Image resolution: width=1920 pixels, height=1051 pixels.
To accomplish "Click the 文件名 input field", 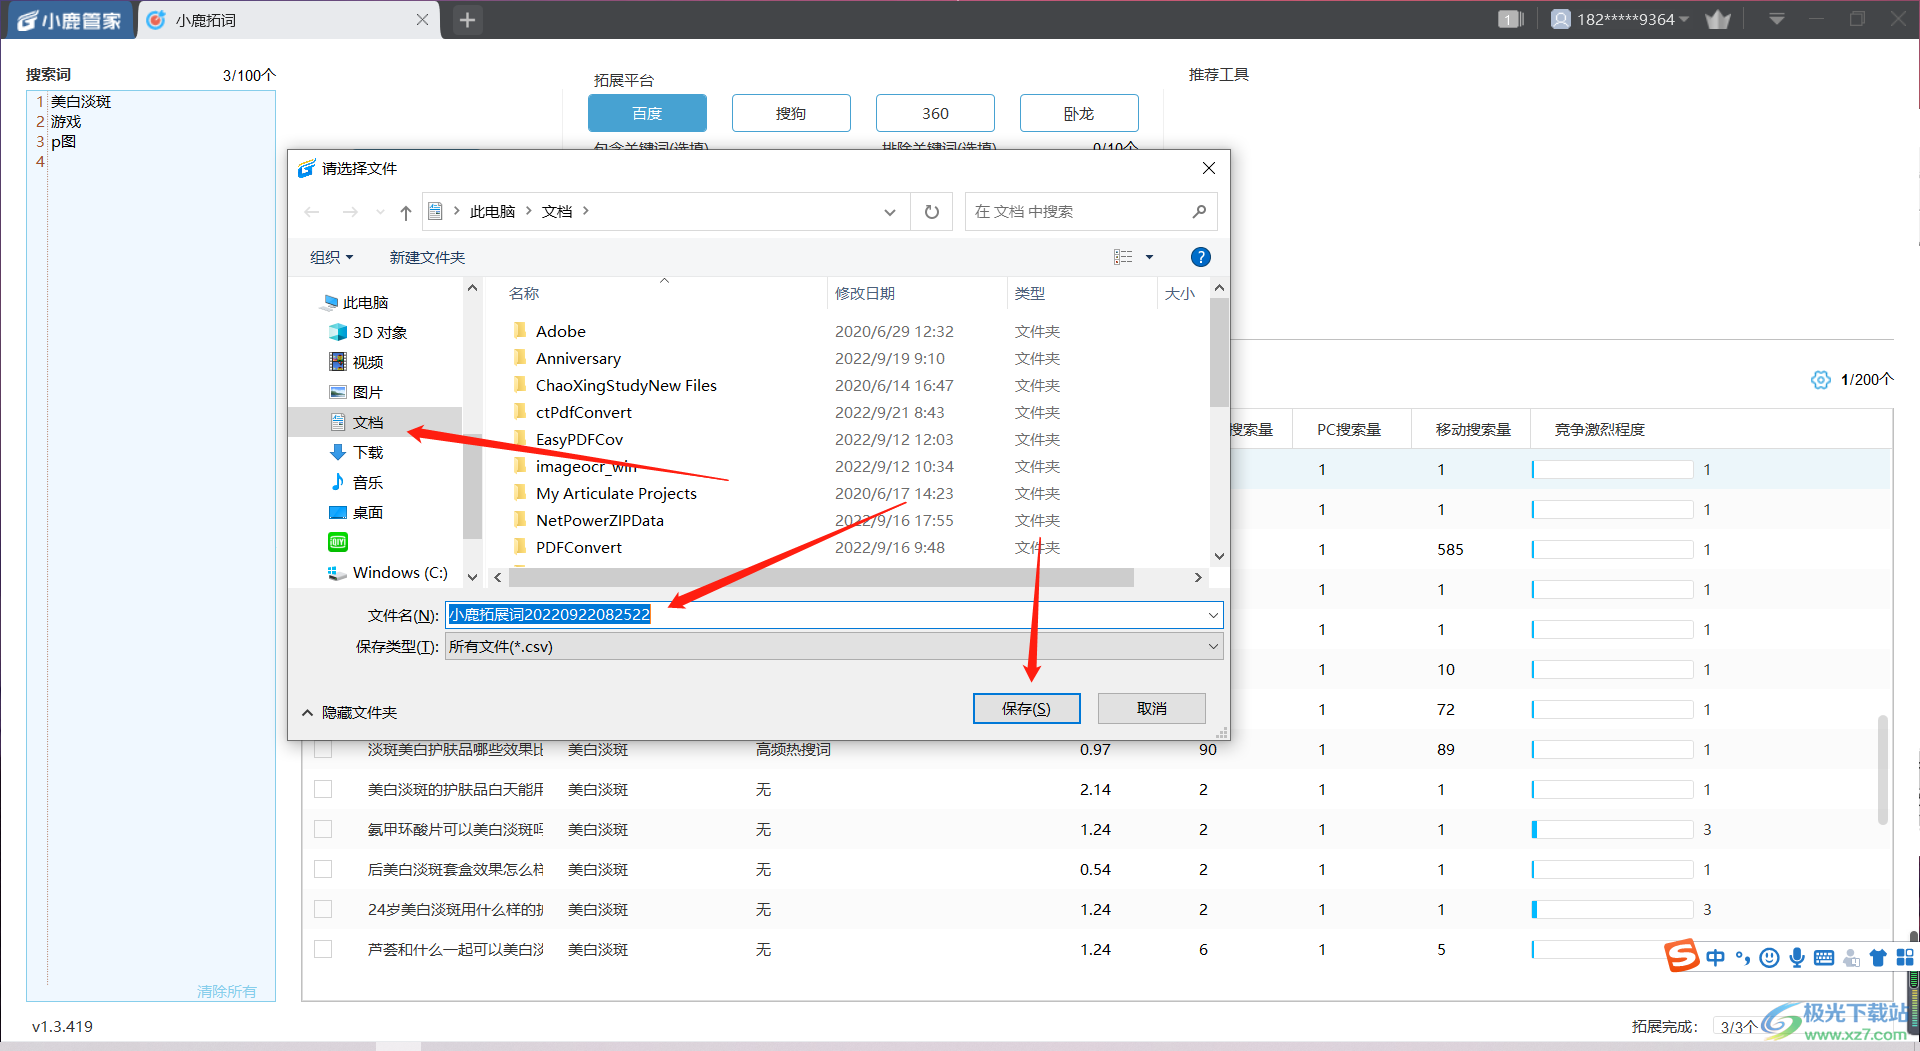I will pos(833,615).
